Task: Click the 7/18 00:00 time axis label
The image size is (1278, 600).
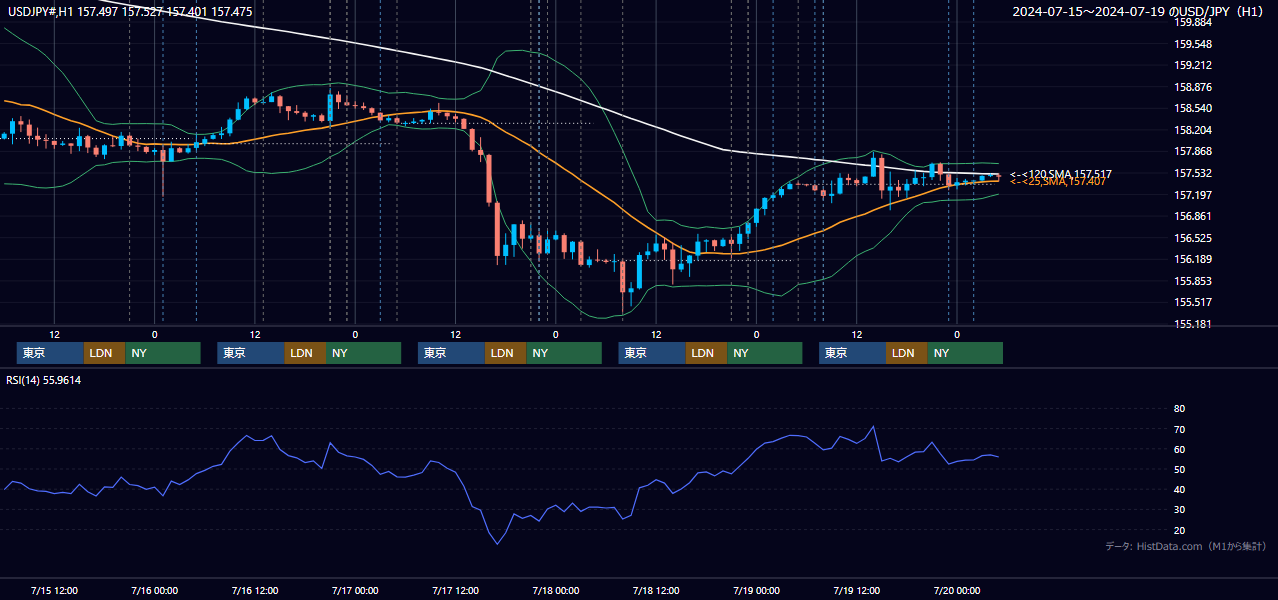Action: click(x=555, y=590)
